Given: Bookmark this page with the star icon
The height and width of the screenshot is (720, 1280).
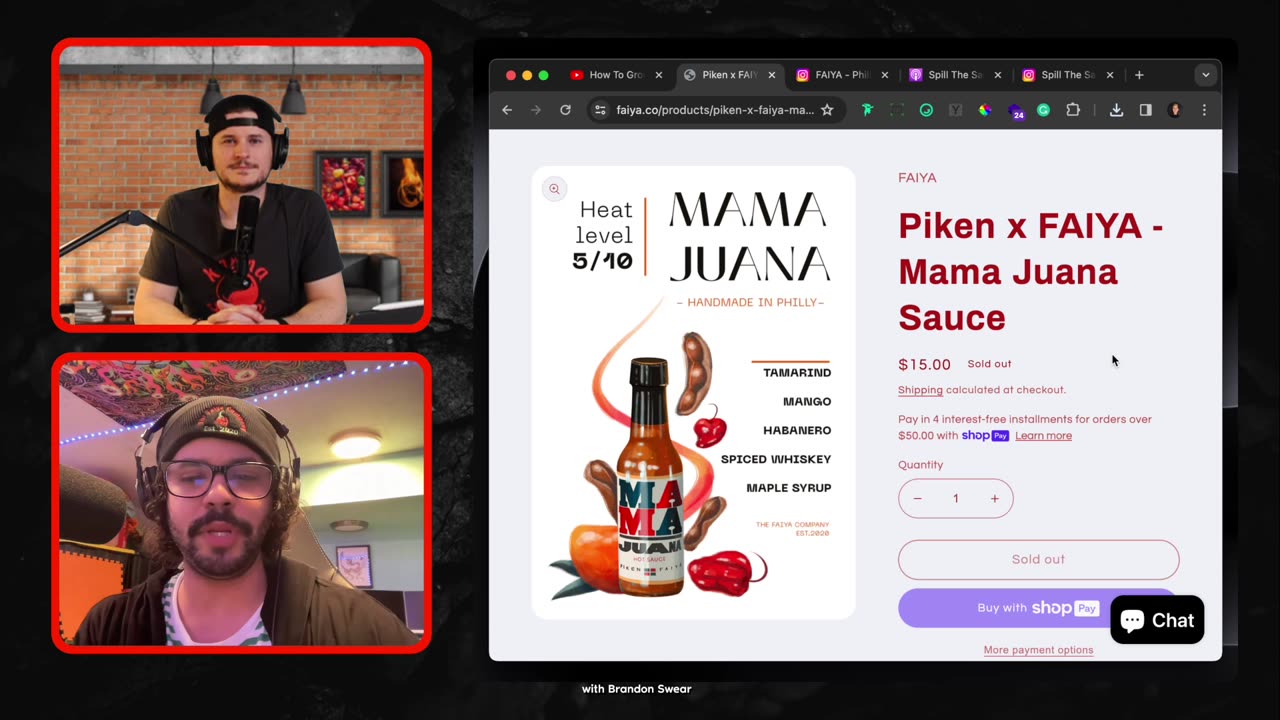Looking at the screenshot, I should click(827, 110).
